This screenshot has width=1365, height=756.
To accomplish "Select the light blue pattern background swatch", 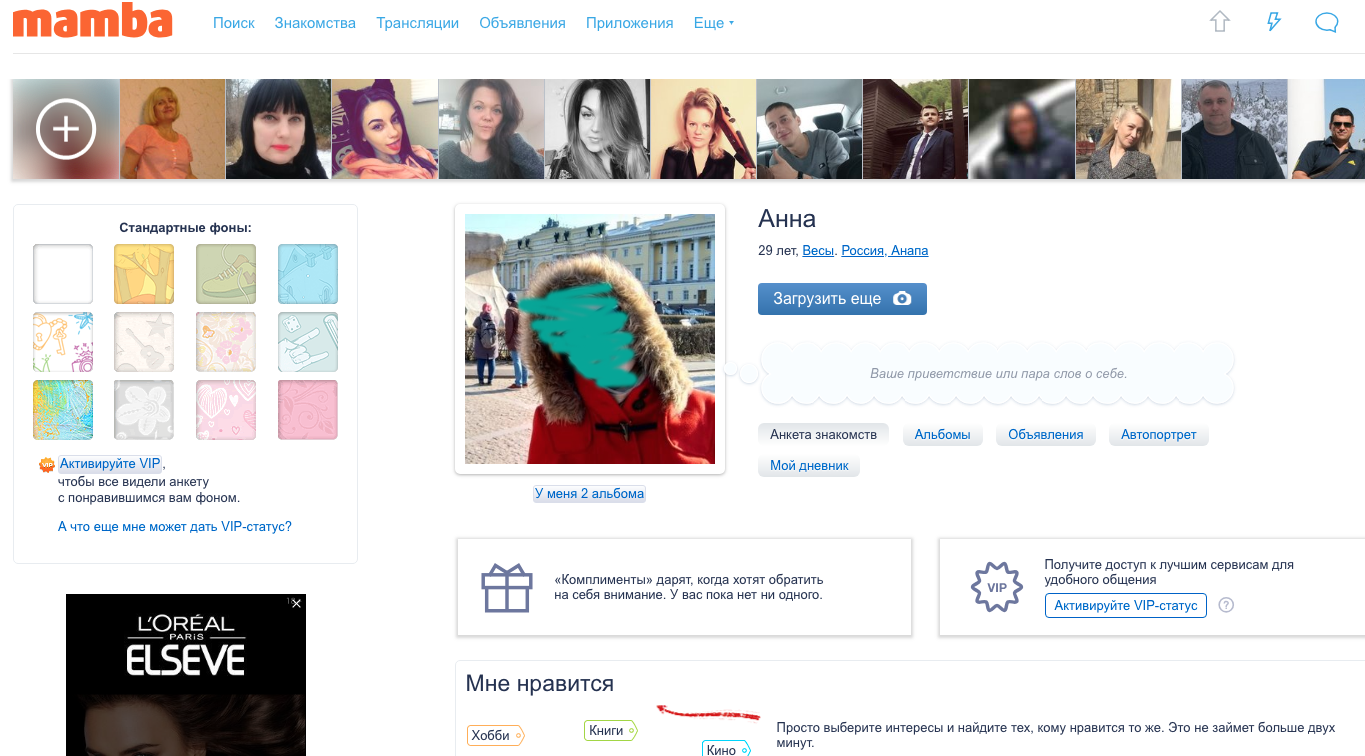I will pos(308,274).
